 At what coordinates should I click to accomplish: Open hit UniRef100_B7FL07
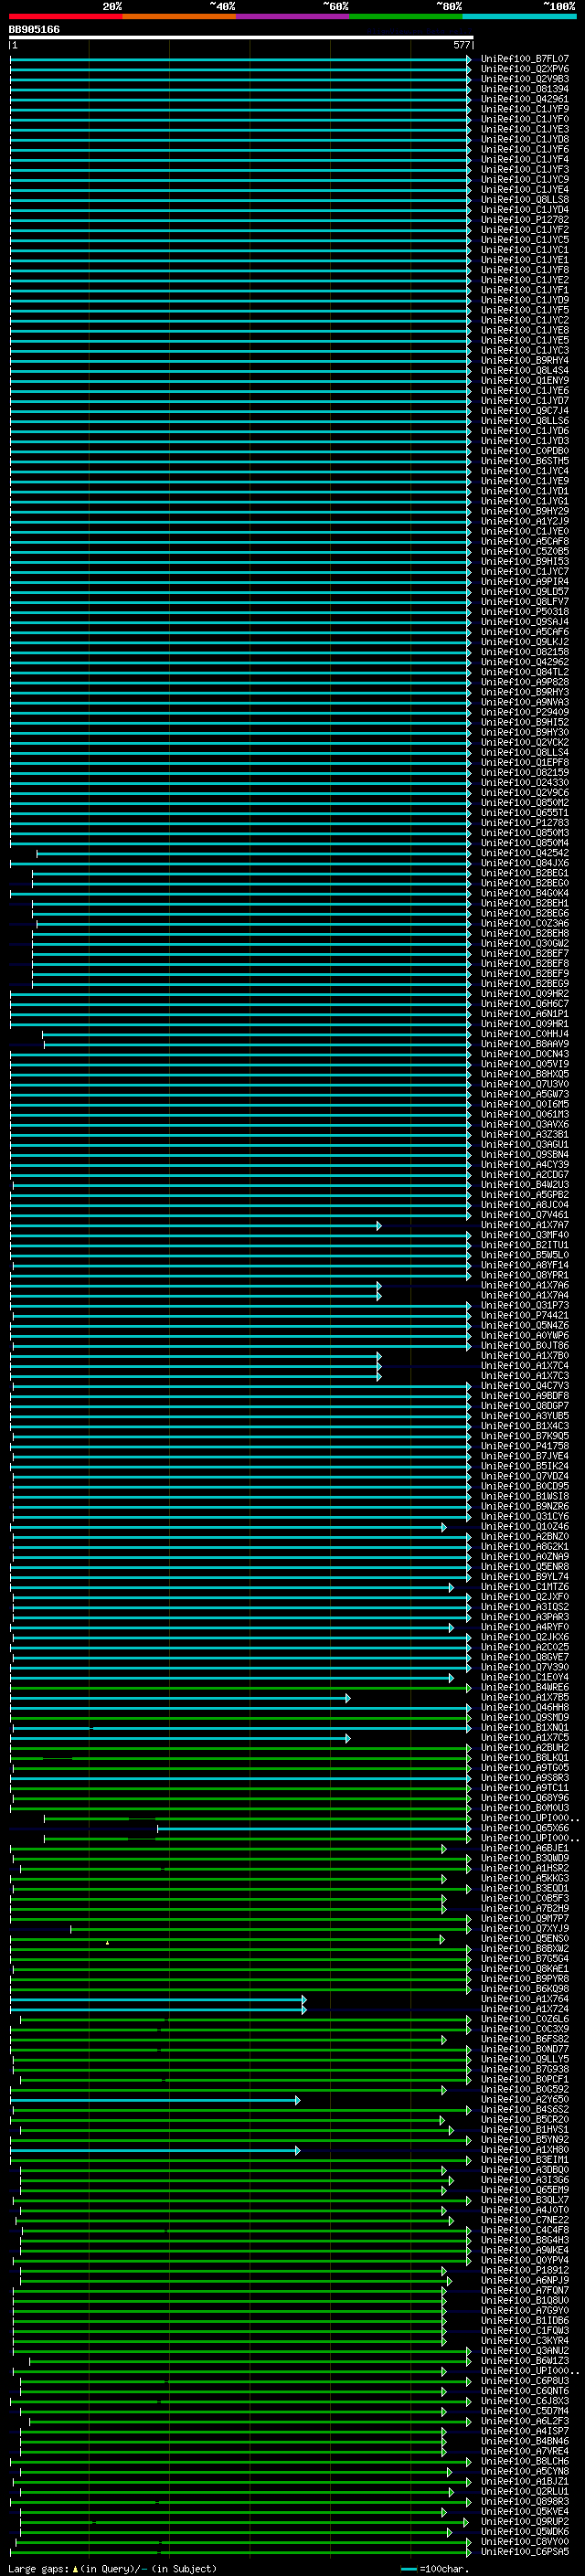tap(525, 59)
